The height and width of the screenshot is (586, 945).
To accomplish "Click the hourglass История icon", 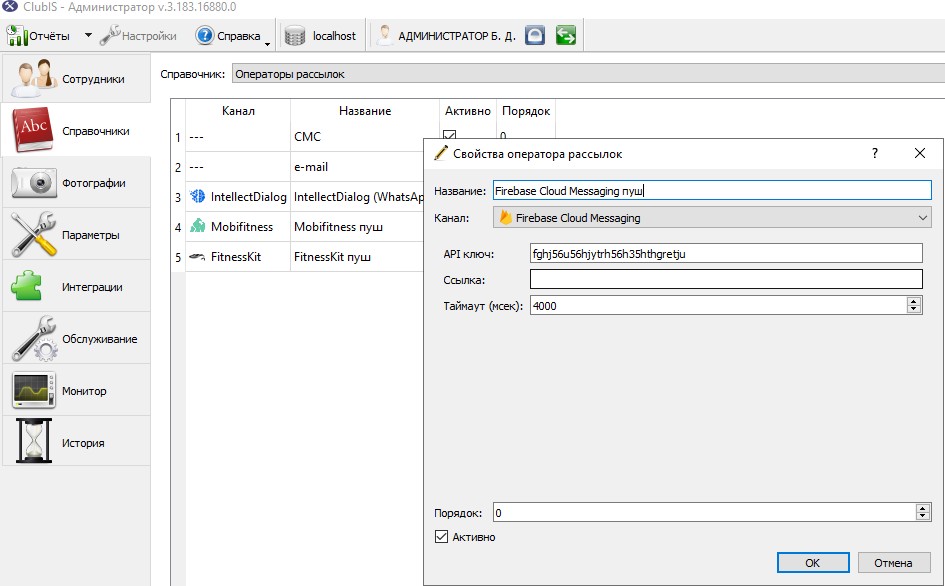I will click(34, 441).
